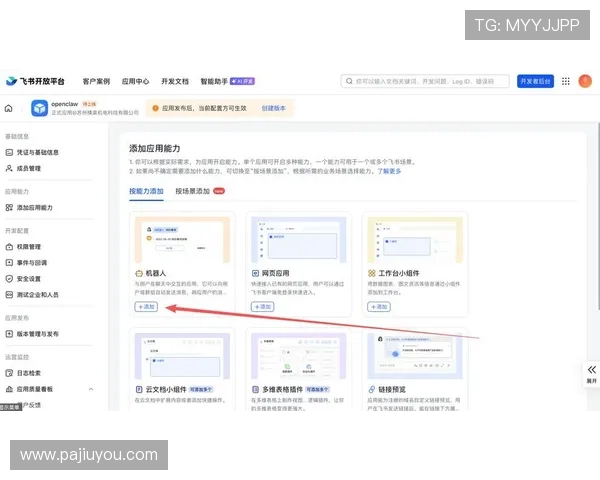Screen dimensions: 600x480
Task: Click the 云文档小组件 card title
Action: (x=166, y=390)
